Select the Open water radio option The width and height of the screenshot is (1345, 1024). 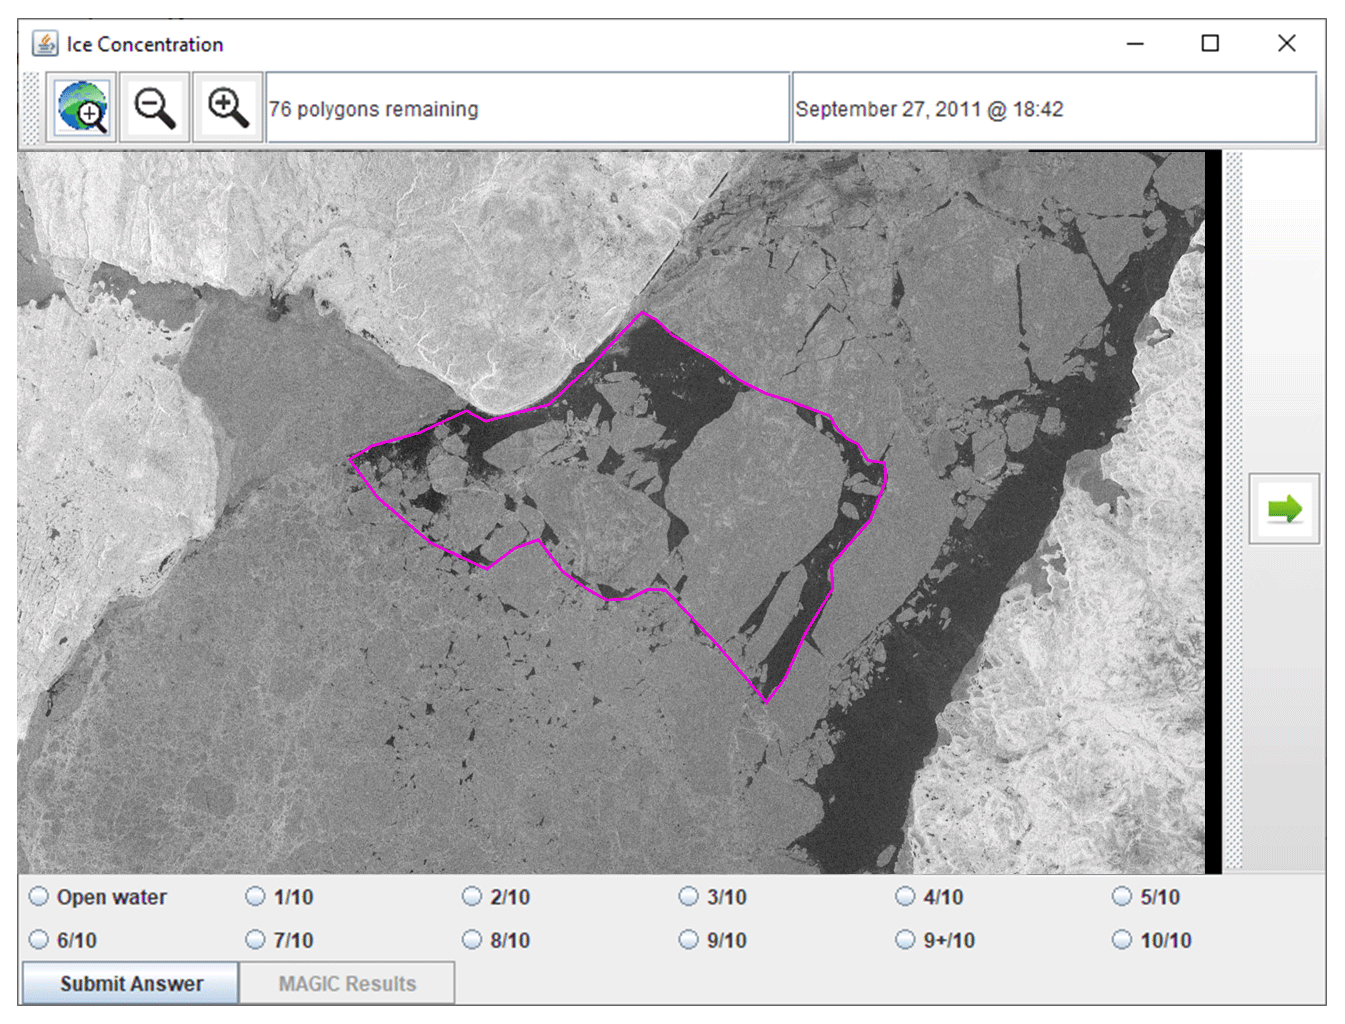pos(39,897)
